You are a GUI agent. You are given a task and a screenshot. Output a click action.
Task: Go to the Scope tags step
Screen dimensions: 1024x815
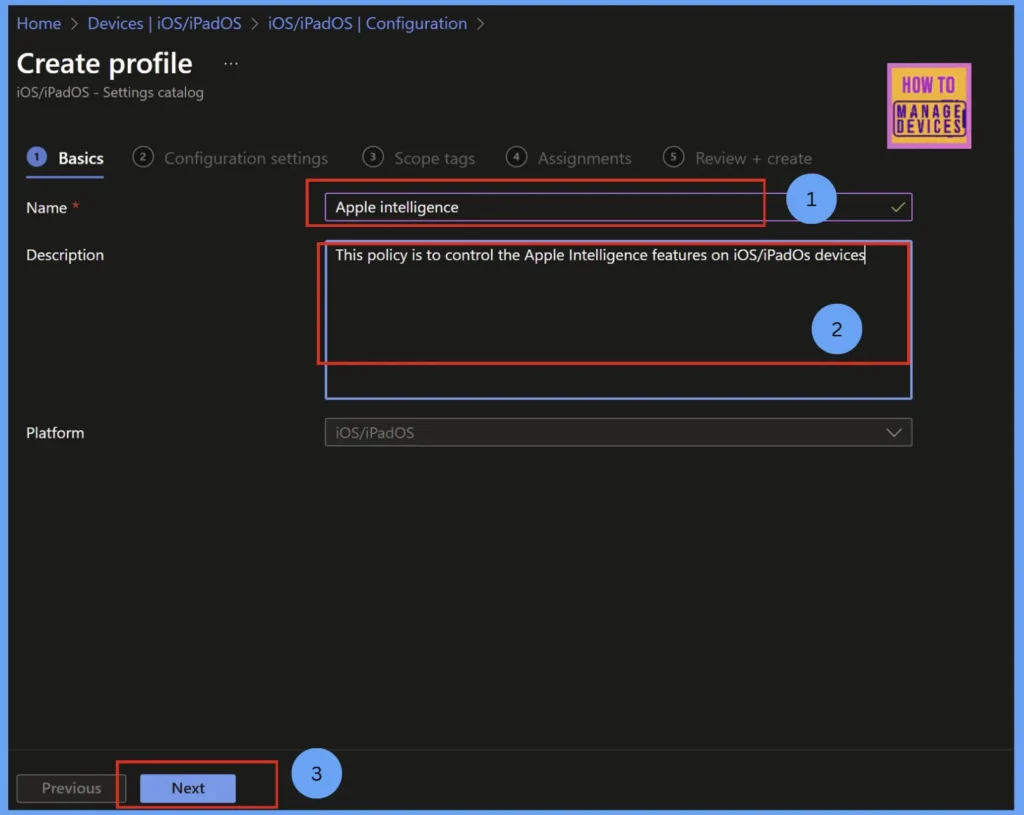coord(418,158)
